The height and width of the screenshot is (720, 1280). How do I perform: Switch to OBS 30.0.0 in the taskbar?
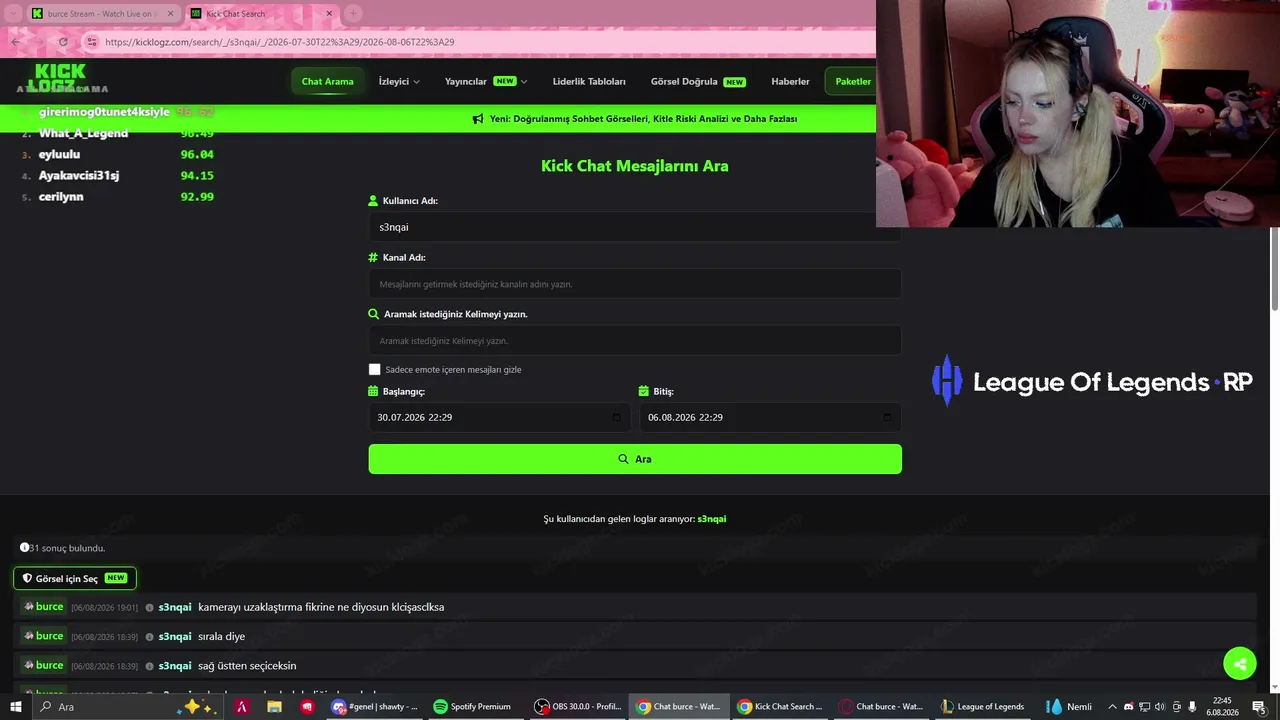click(x=578, y=707)
